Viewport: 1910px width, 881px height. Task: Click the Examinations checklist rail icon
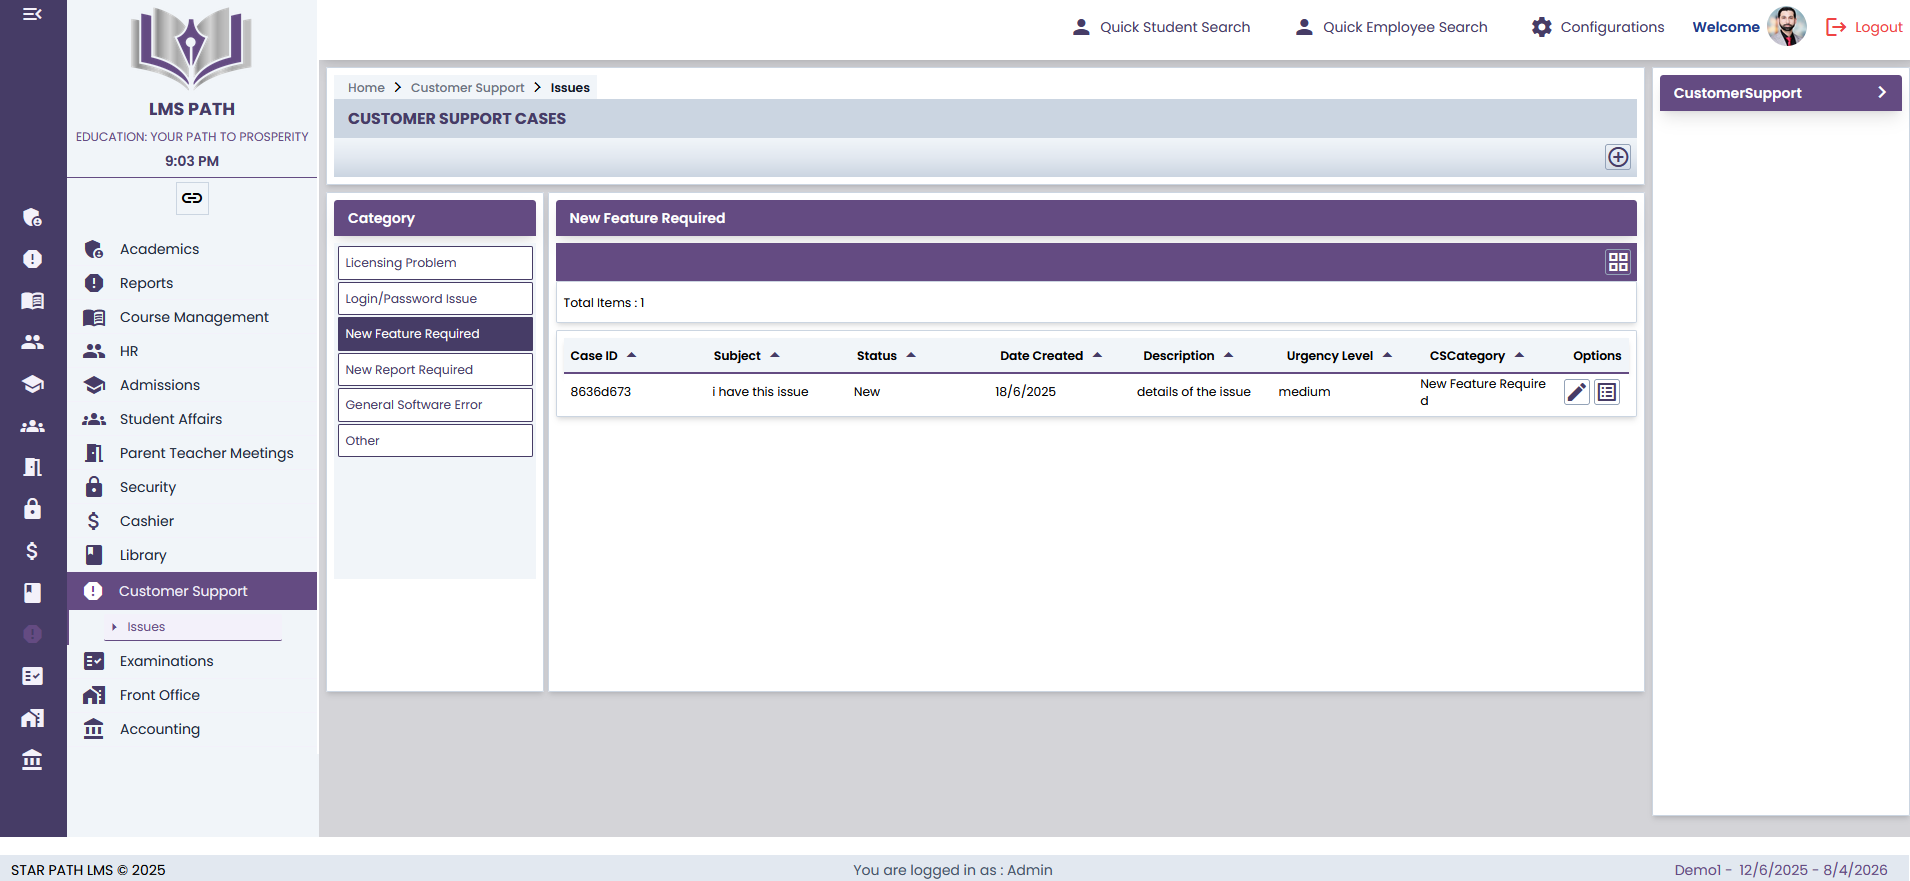[32, 676]
